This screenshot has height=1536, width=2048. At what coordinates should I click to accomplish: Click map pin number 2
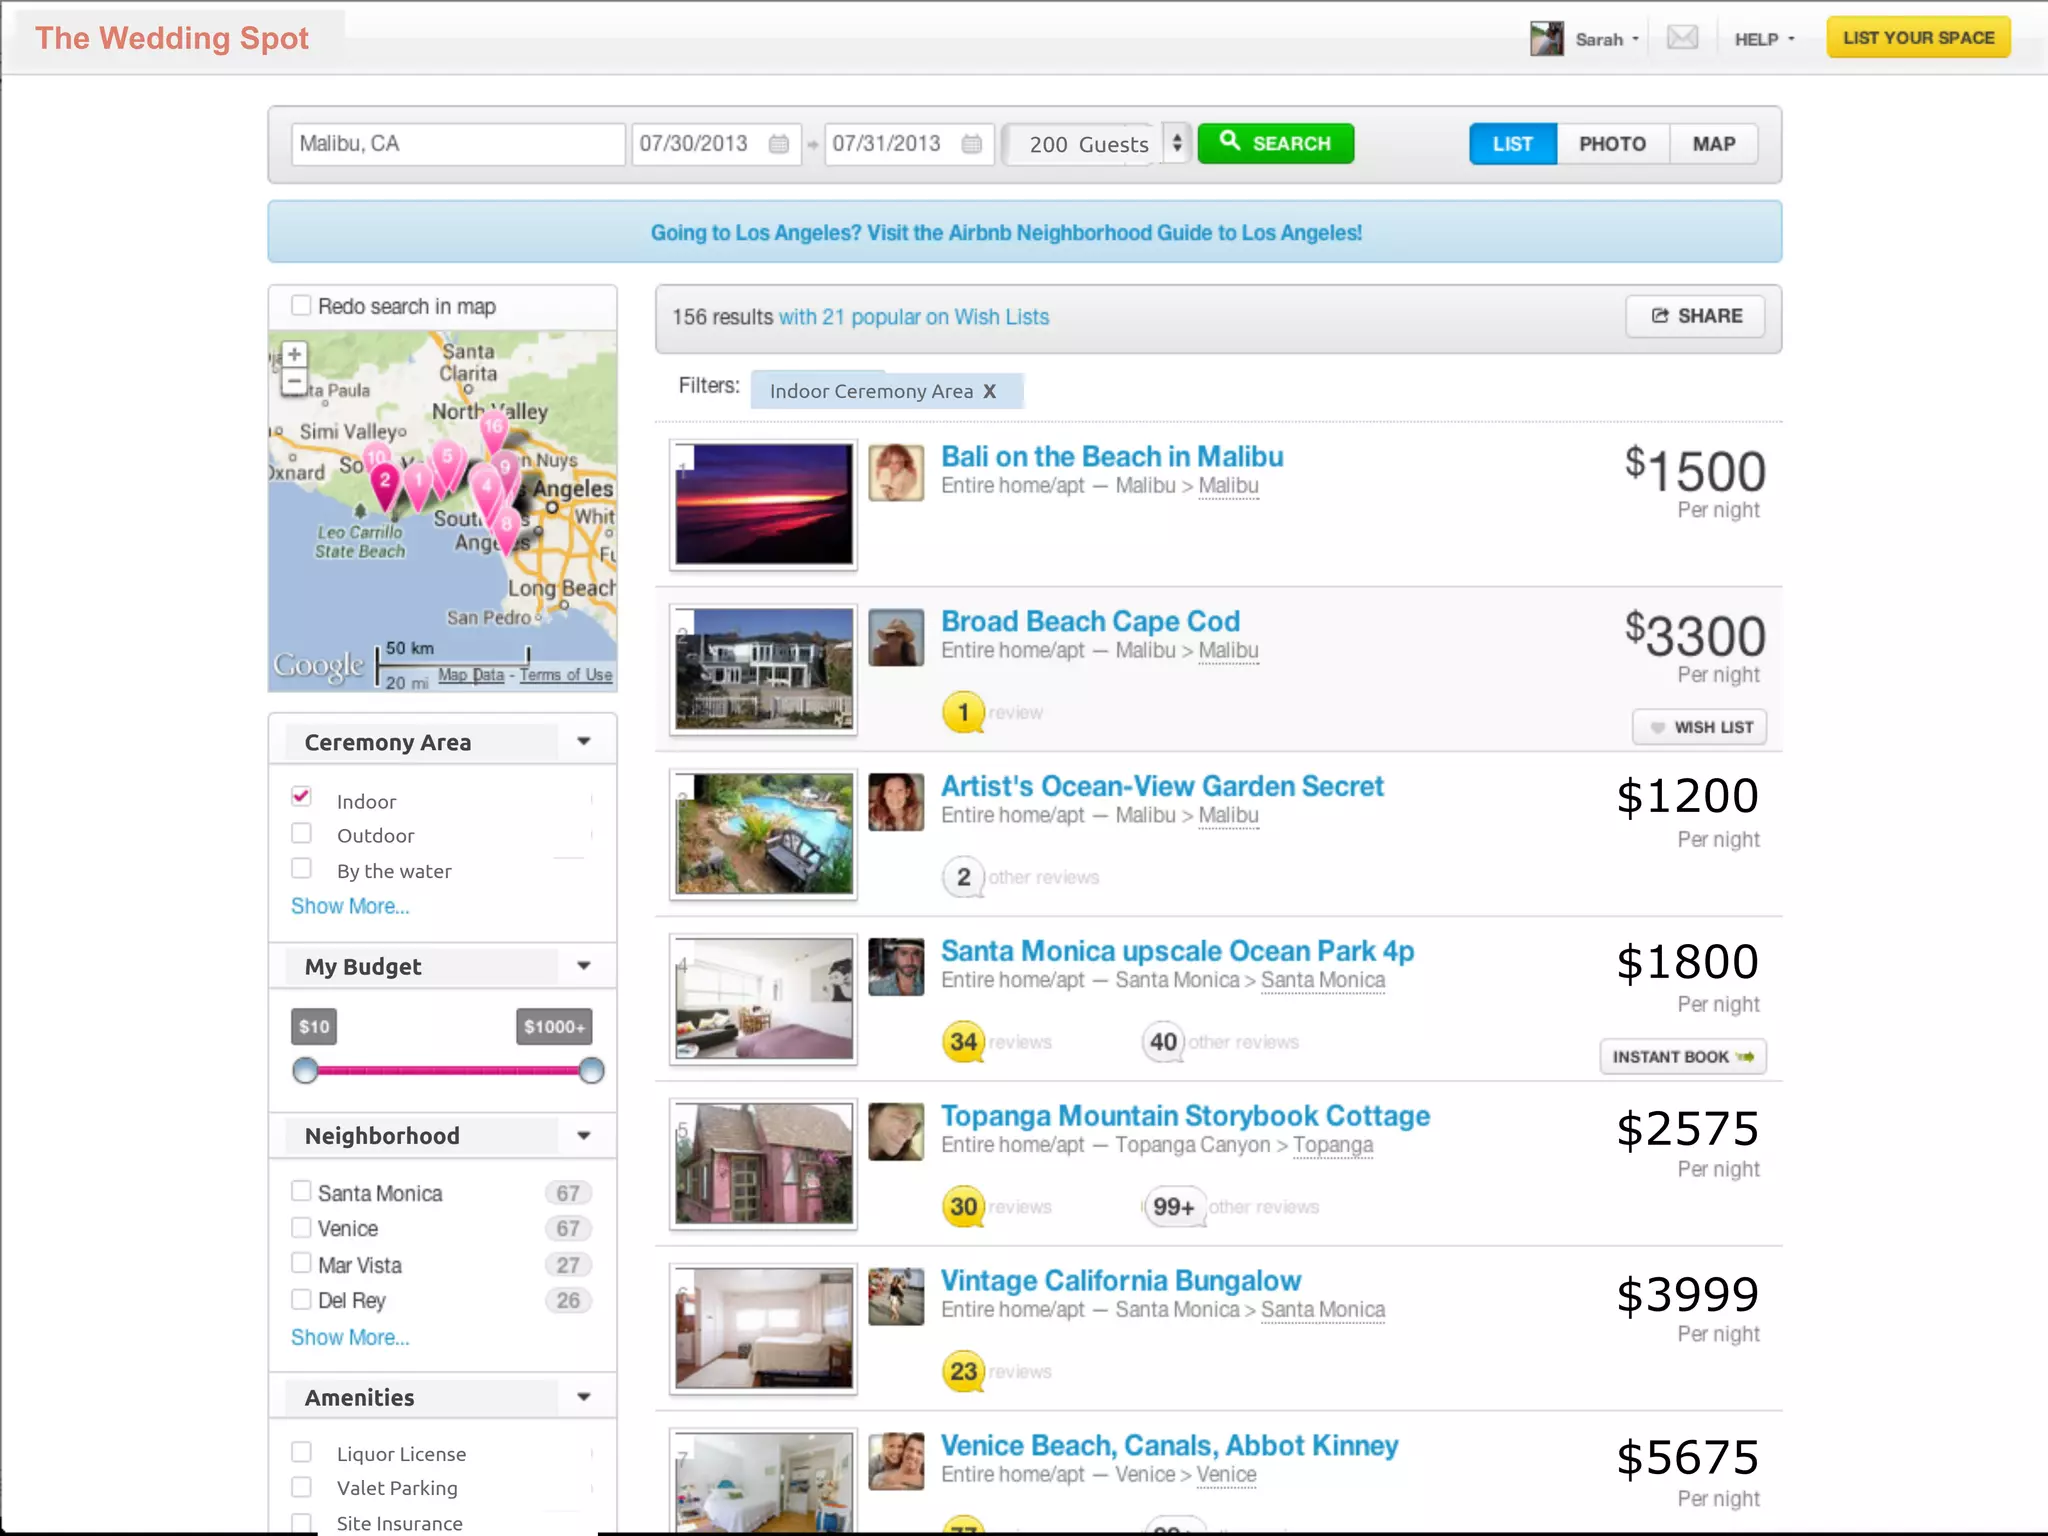(x=384, y=482)
